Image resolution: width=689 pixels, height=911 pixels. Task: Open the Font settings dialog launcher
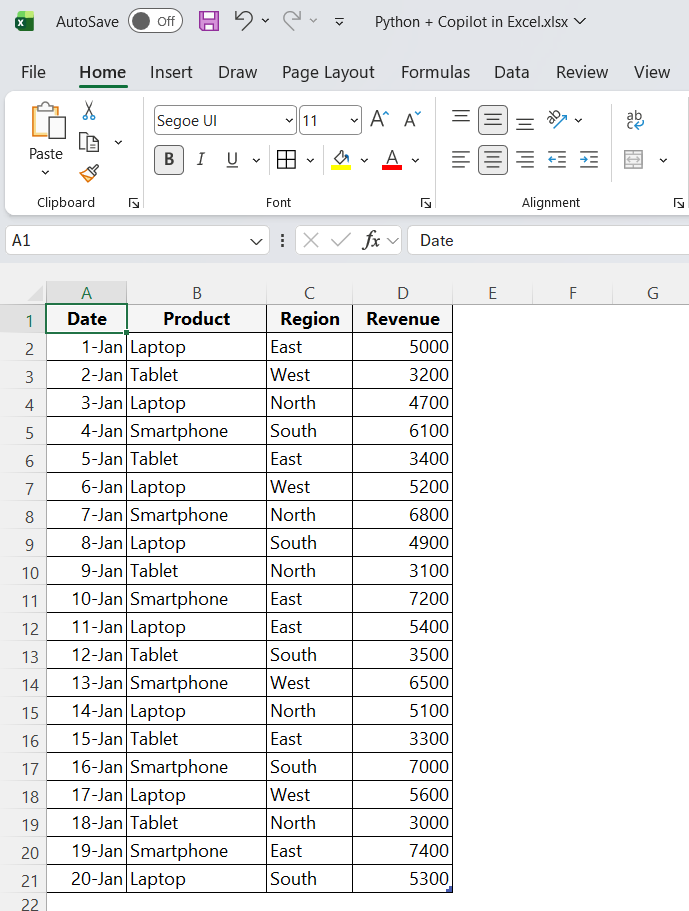[x=426, y=203]
